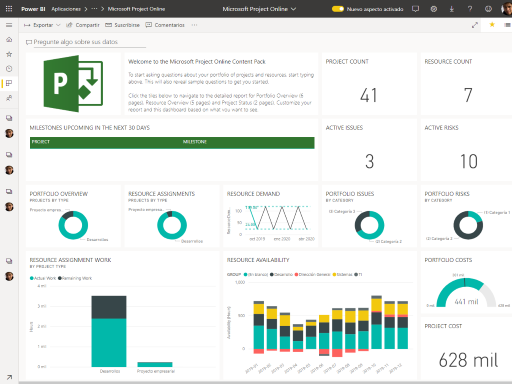The image size is (512, 384).
Task: Open Apps icon in sidebar
Action: coord(9,83)
